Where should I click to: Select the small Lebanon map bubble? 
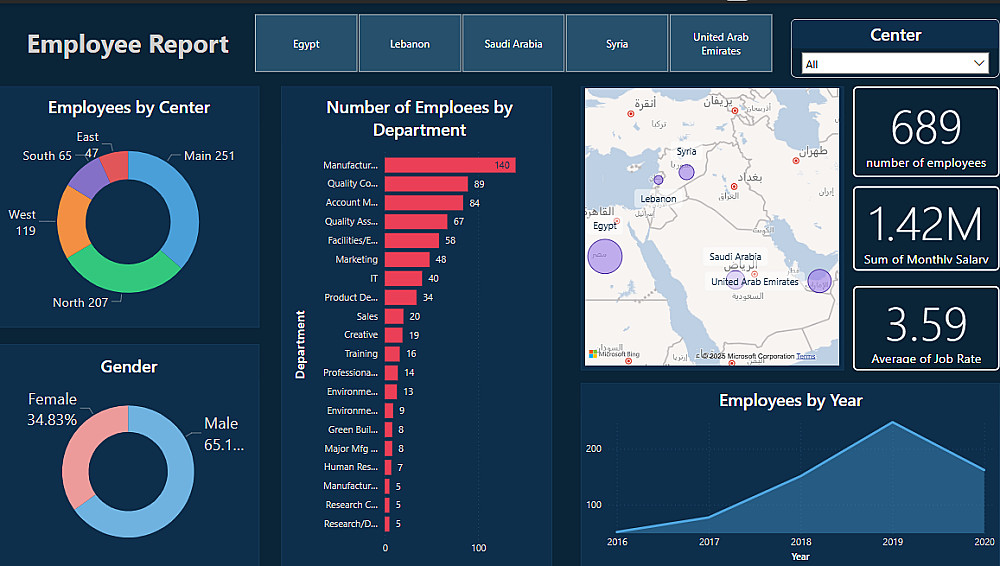pyautogui.click(x=658, y=180)
